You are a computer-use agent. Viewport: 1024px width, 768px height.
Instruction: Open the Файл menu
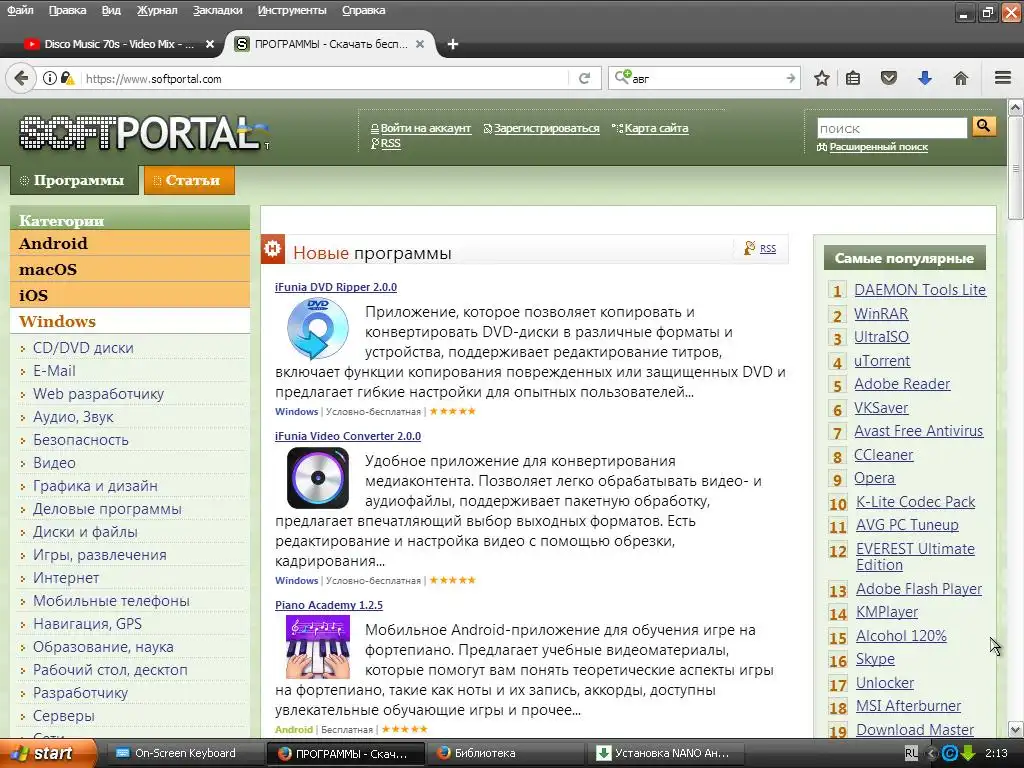click(x=20, y=10)
